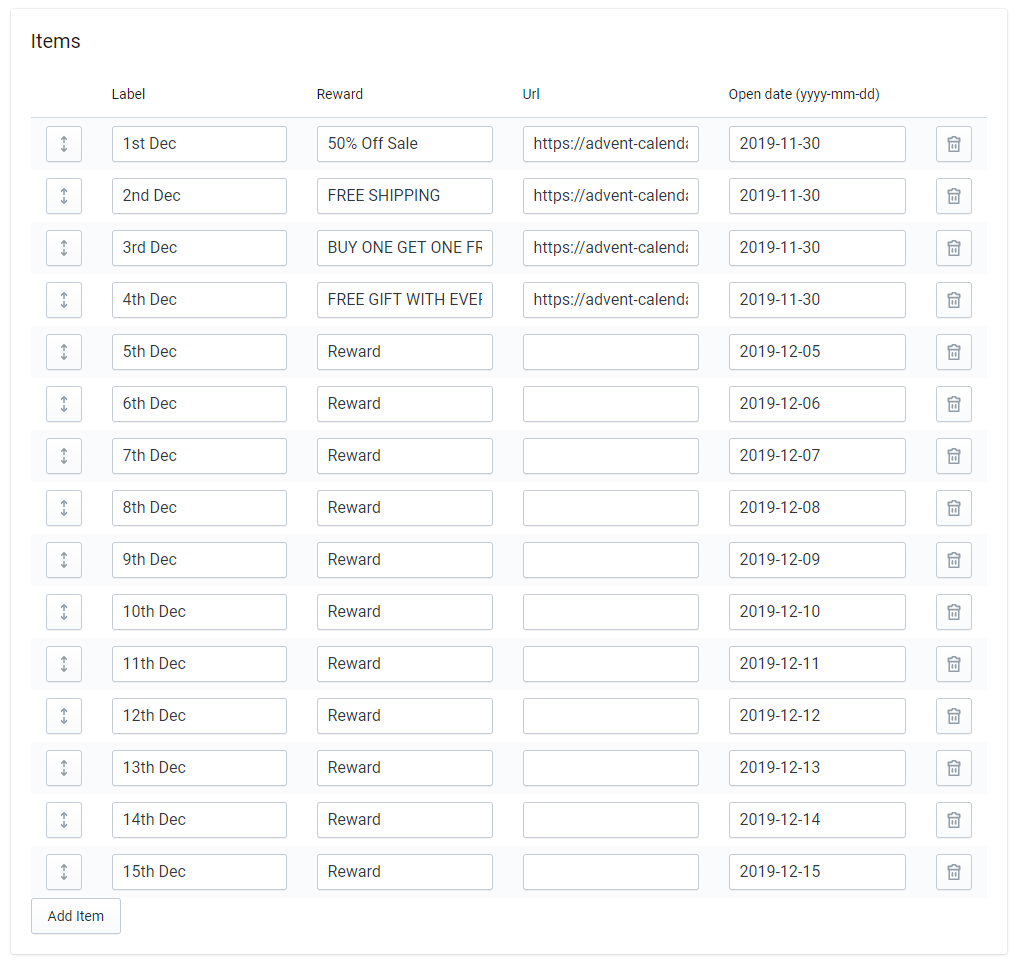Click the empty Url field for 6th Dec
This screenshot has width=1020, height=960.
(x=610, y=404)
